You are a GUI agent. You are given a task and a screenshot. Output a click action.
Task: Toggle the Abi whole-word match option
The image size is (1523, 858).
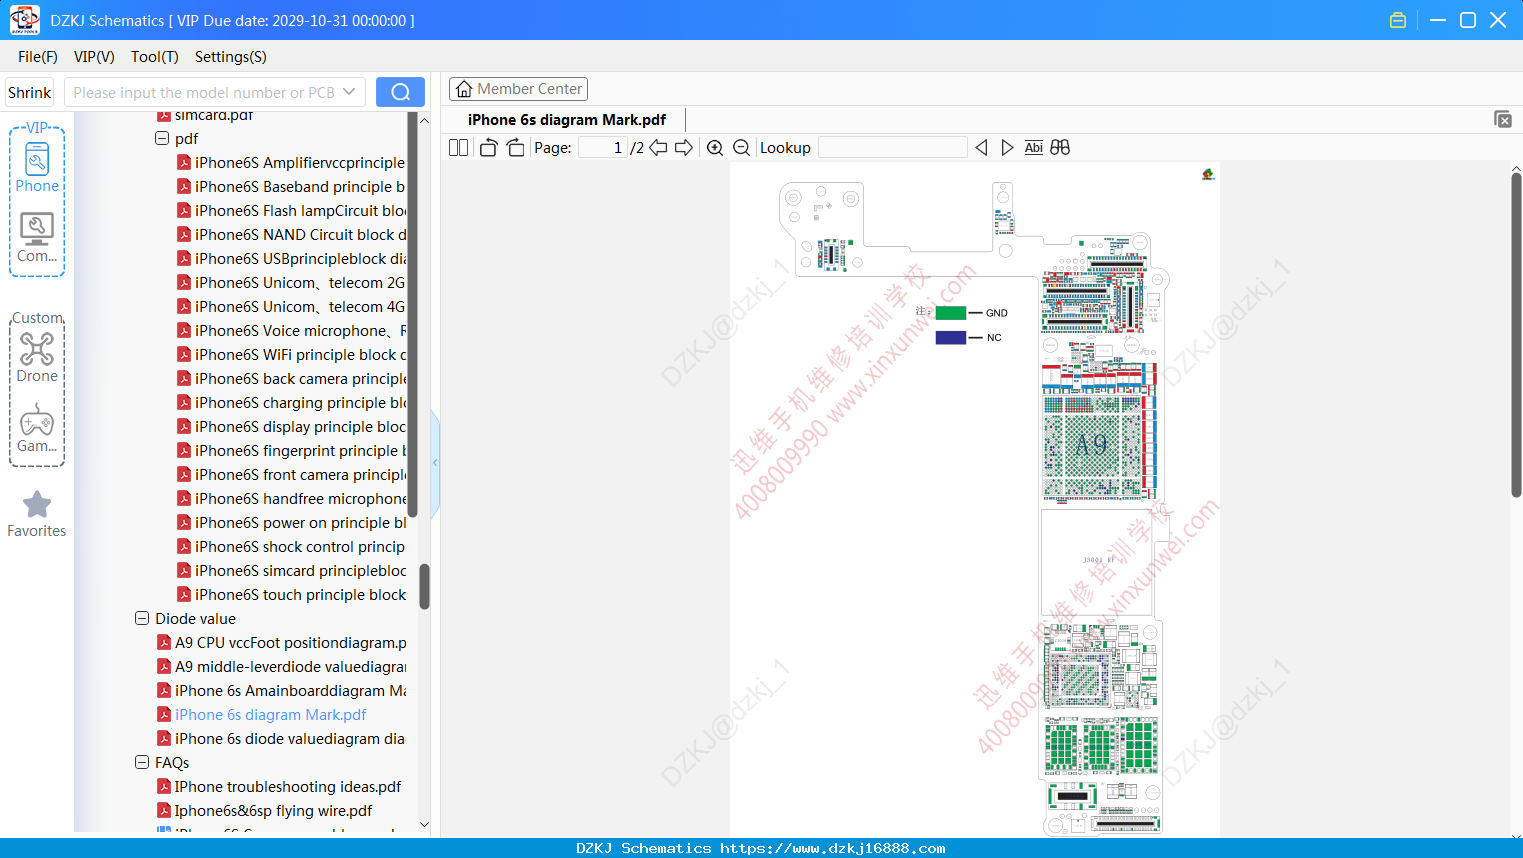coord(1034,148)
